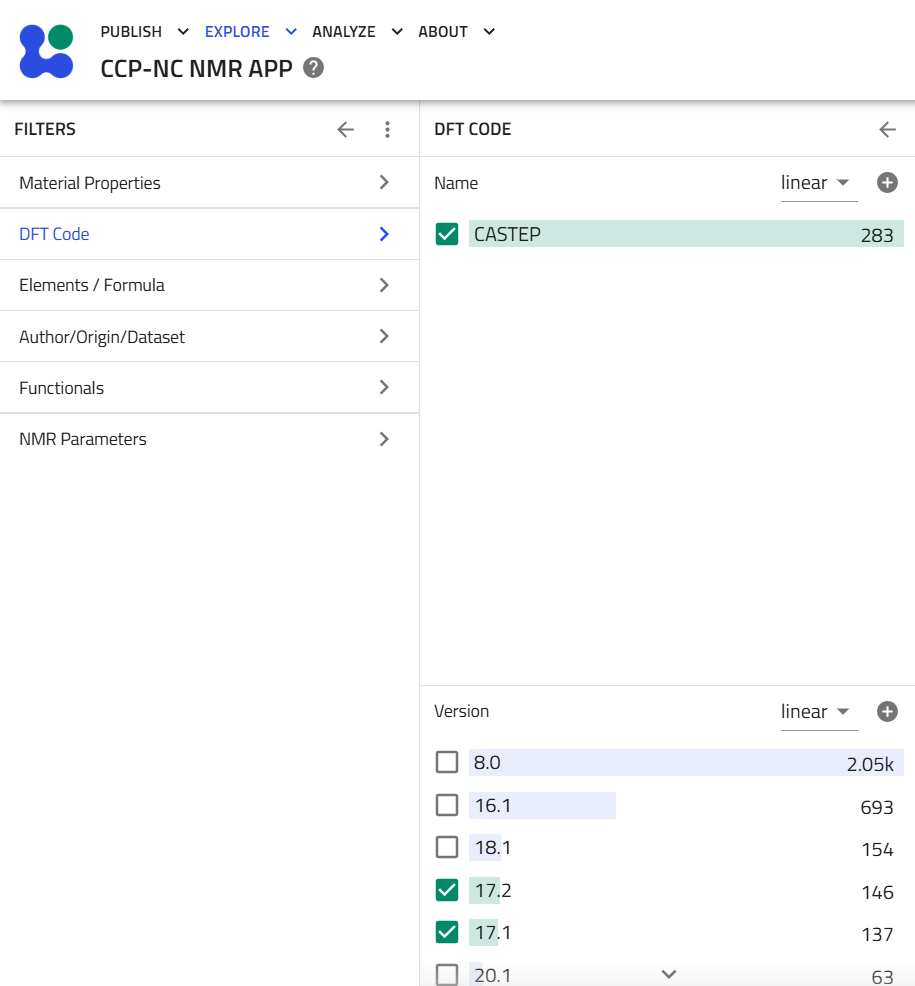Open Functionals filter section
Viewport: 915px width, 986px height.
(x=209, y=387)
